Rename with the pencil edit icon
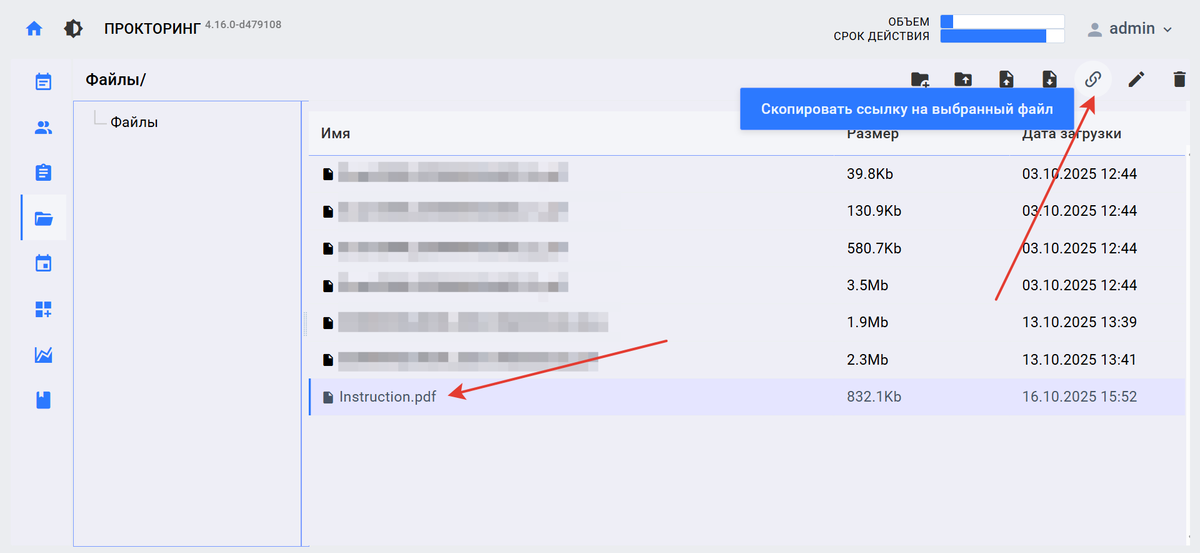Screen dimensions: 1200x553 point(1136,80)
